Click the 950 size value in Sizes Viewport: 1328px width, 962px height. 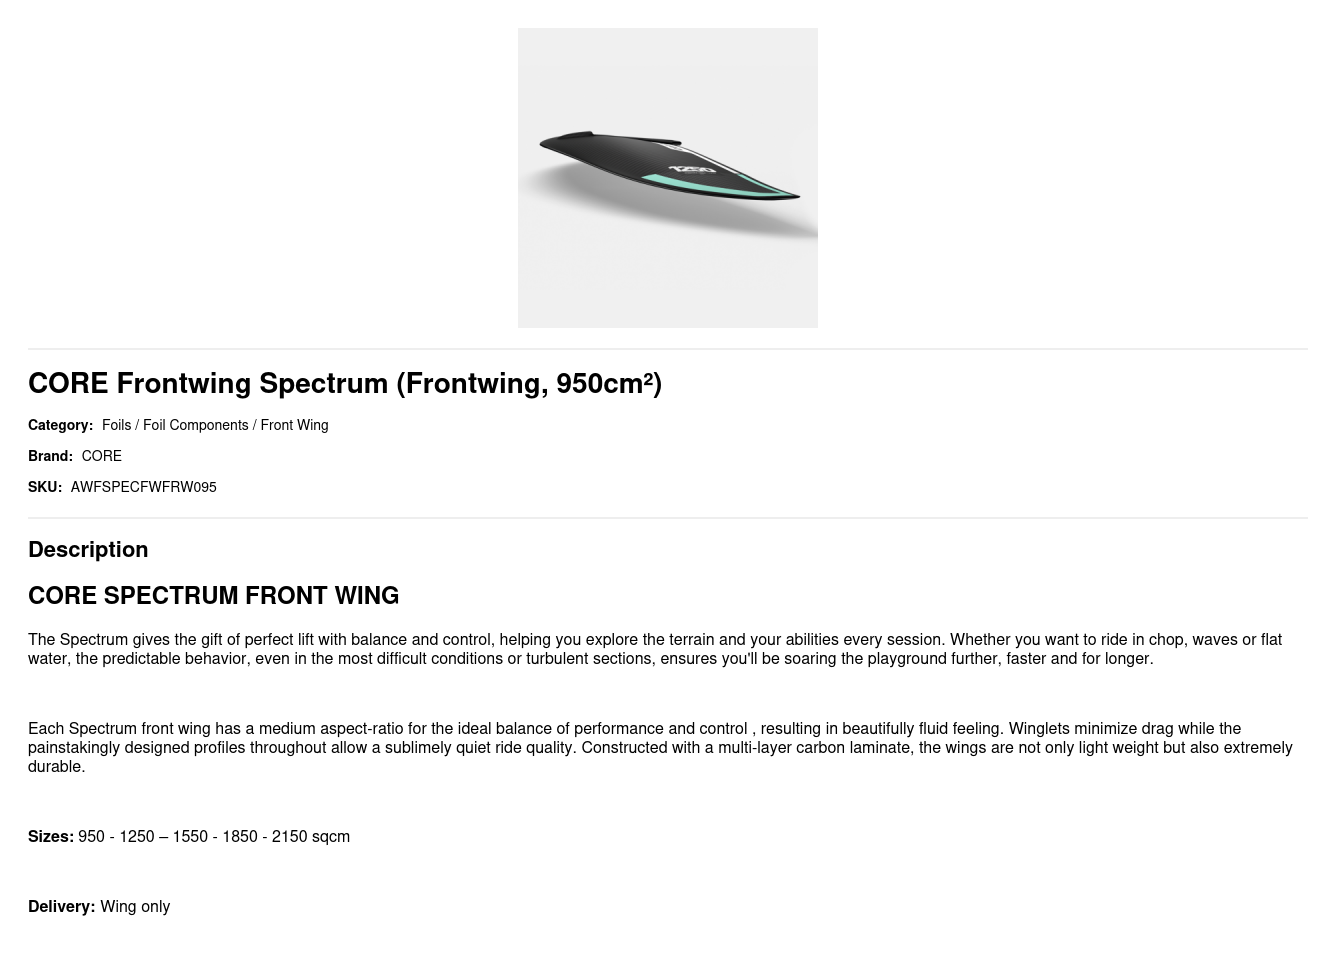(91, 837)
